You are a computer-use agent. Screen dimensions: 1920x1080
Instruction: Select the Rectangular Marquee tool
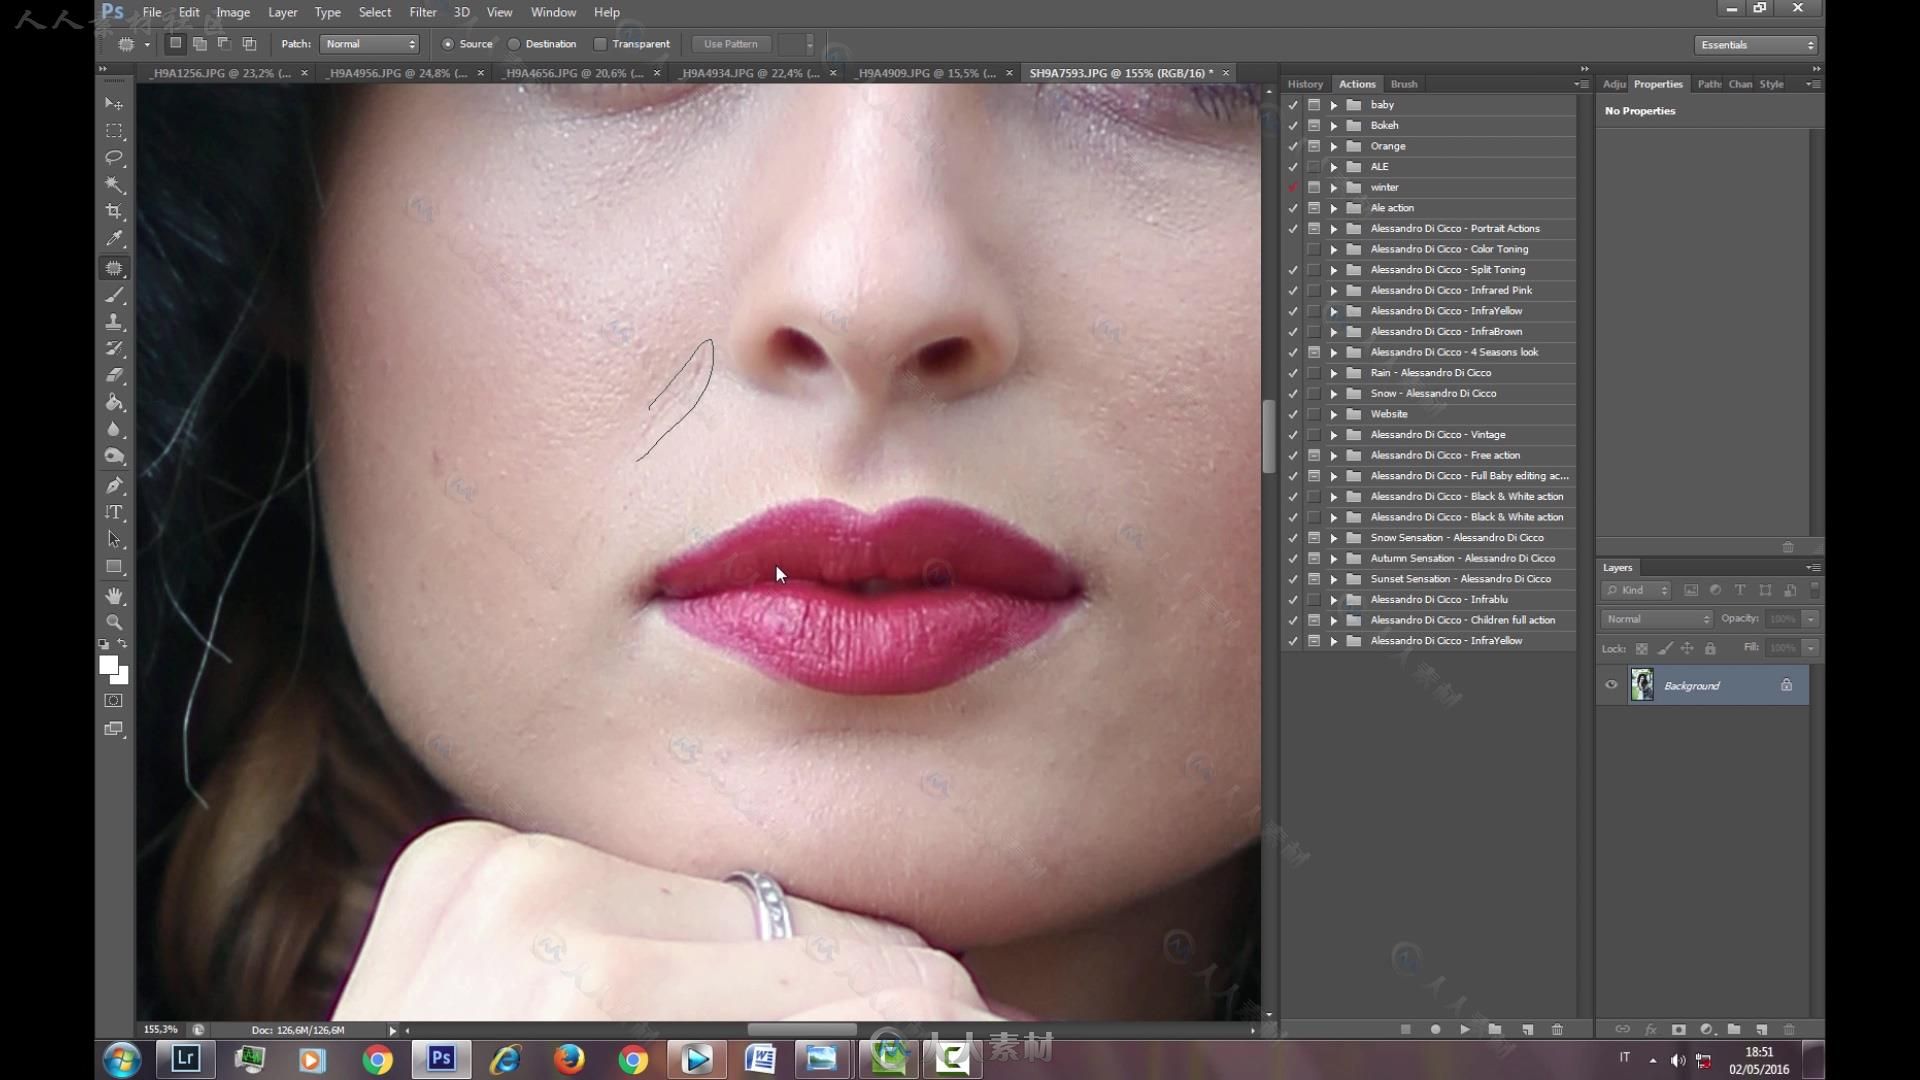point(114,131)
